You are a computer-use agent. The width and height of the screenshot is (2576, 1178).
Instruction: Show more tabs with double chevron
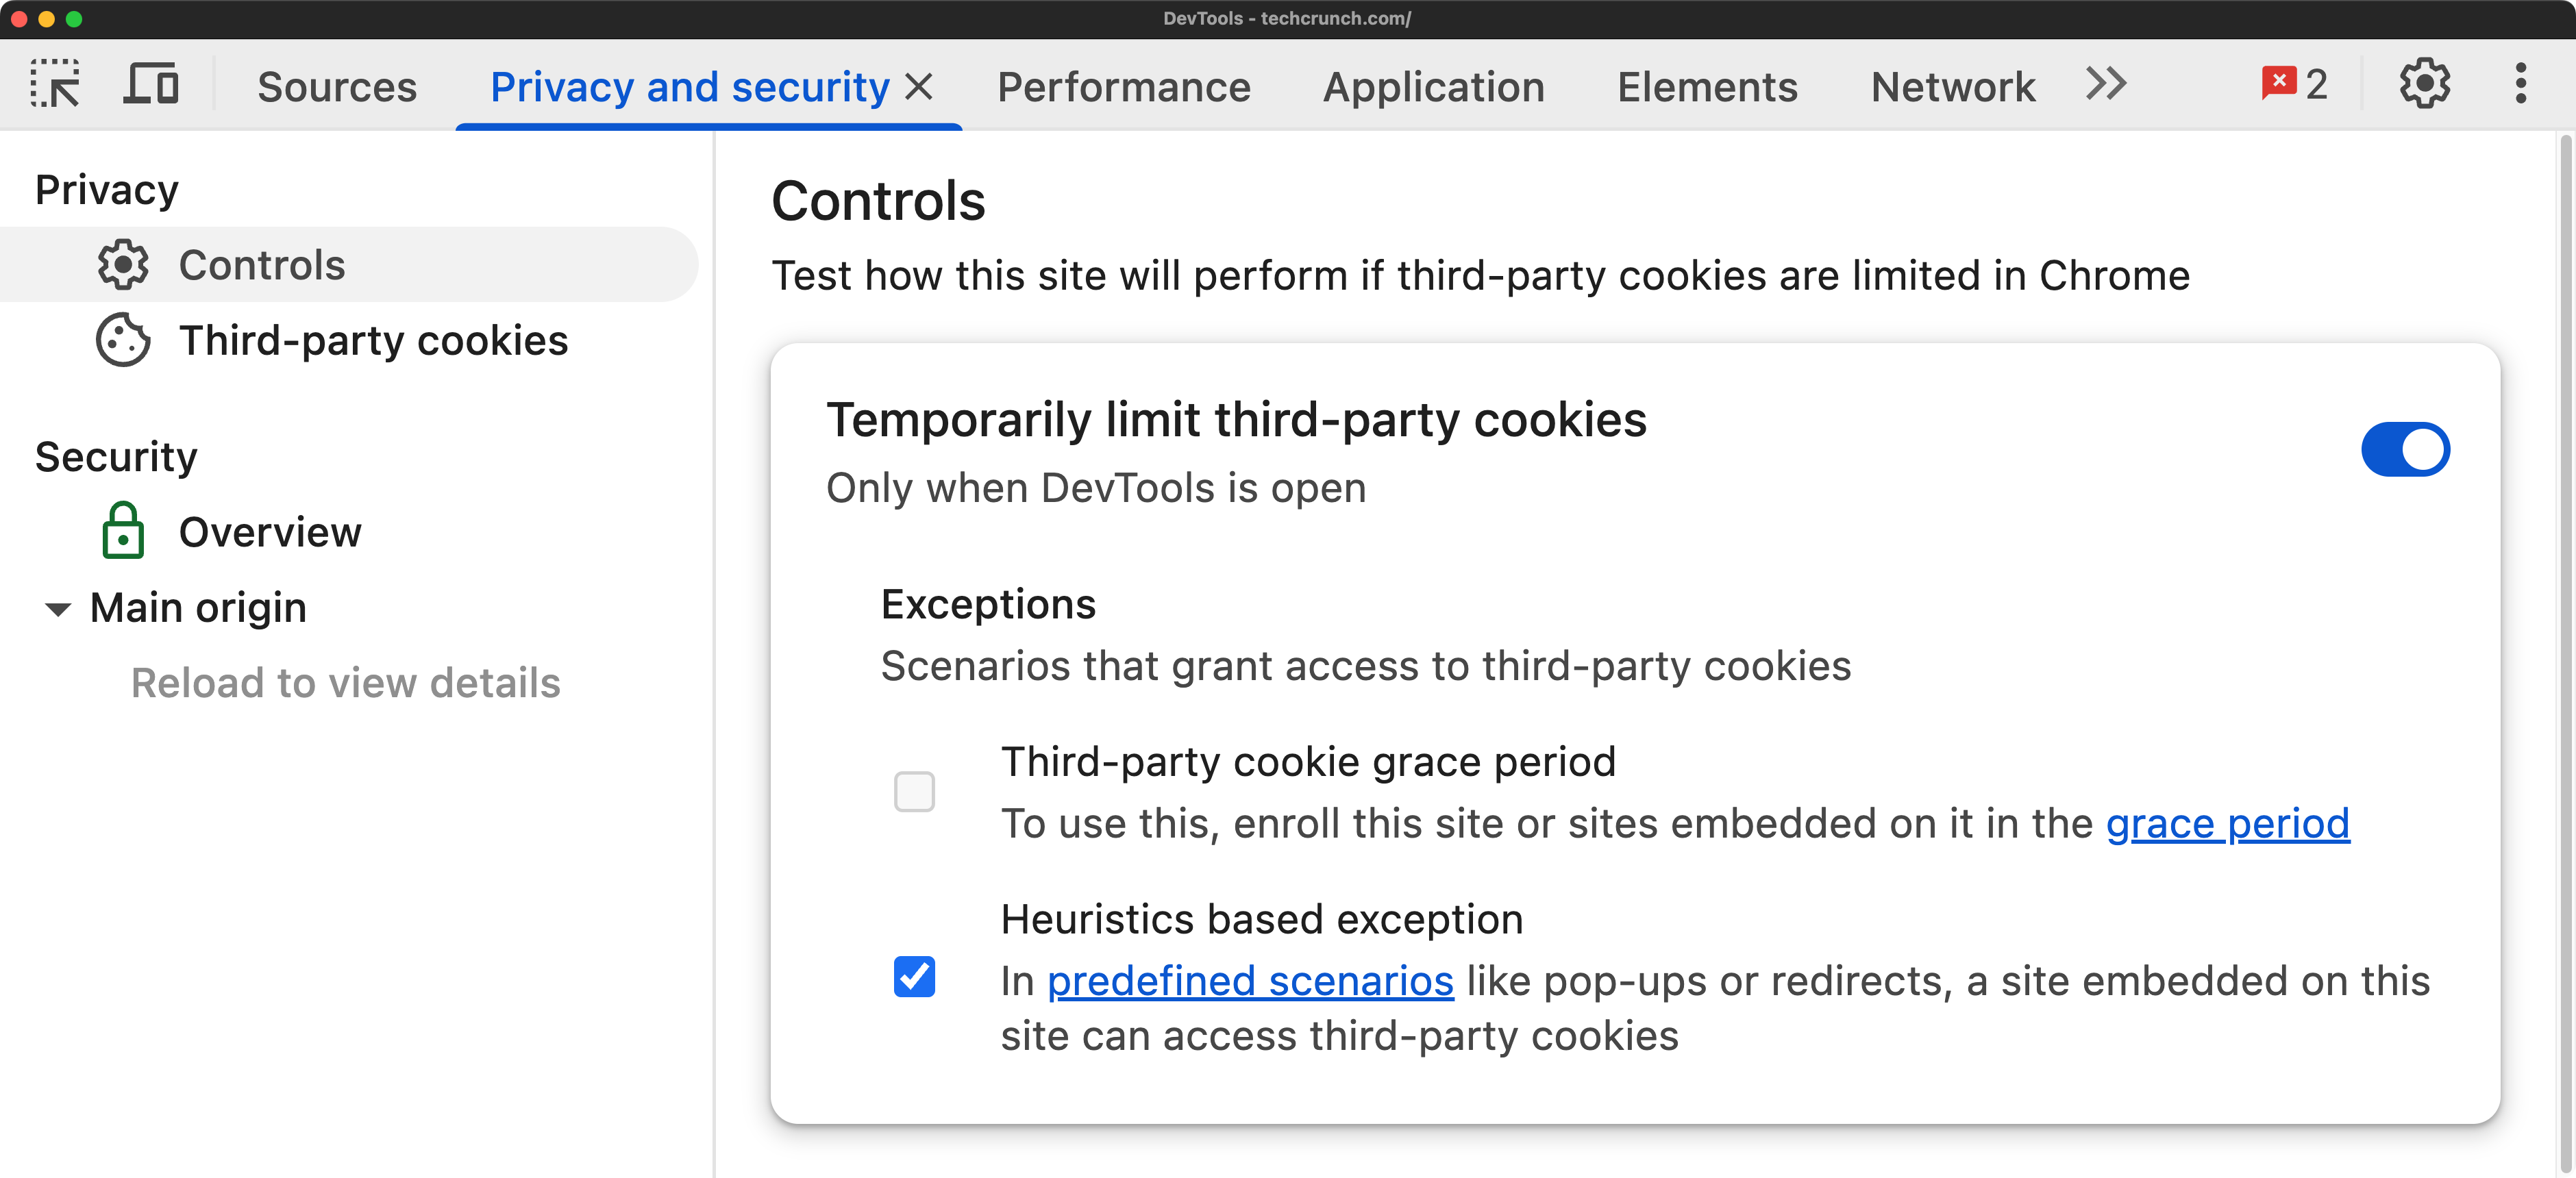click(2106, 85)
